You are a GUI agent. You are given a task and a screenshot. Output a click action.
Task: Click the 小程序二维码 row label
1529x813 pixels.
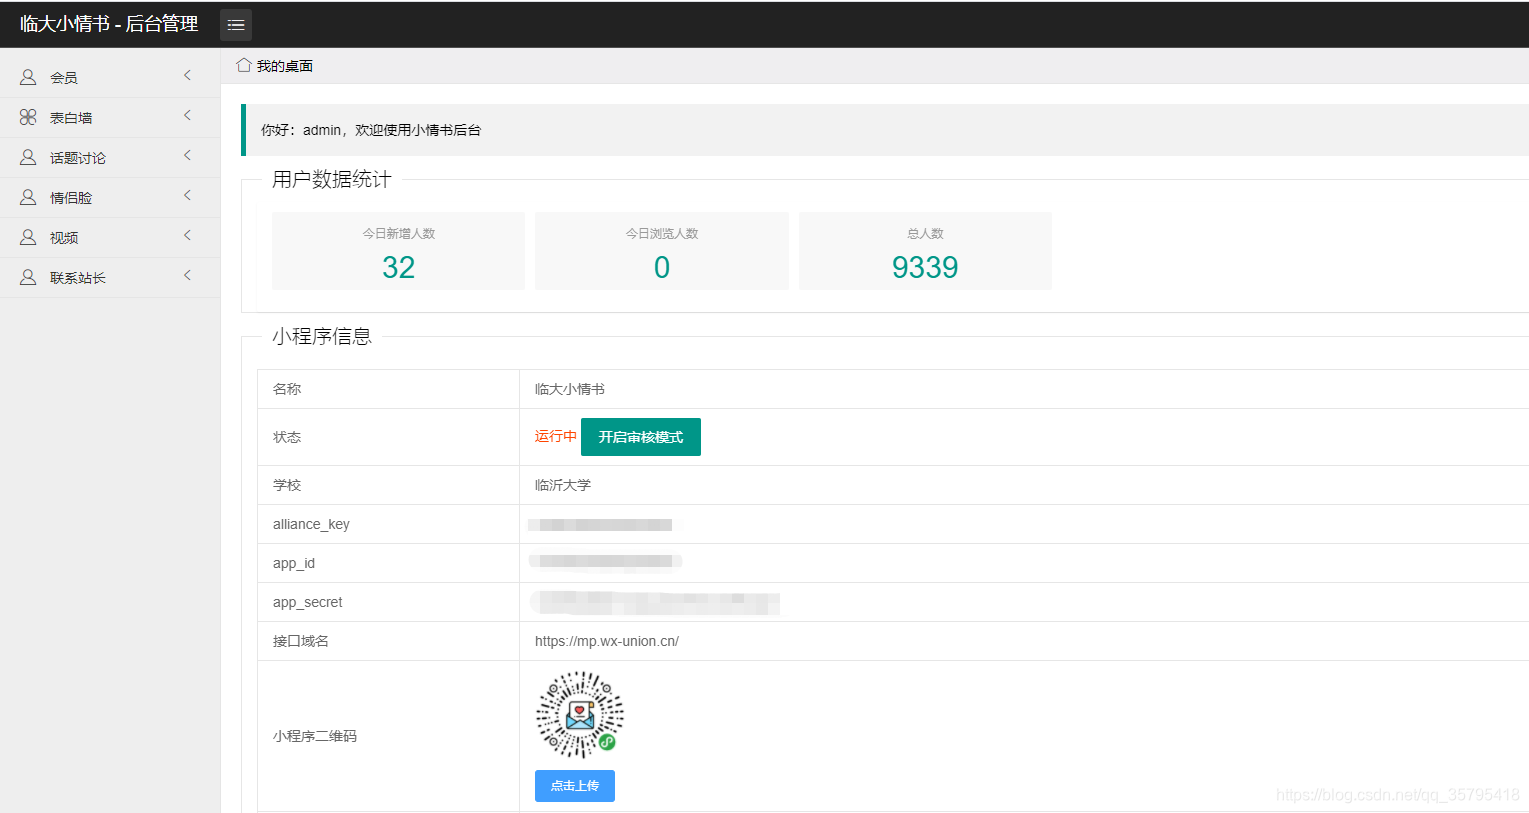pos(315,736)
